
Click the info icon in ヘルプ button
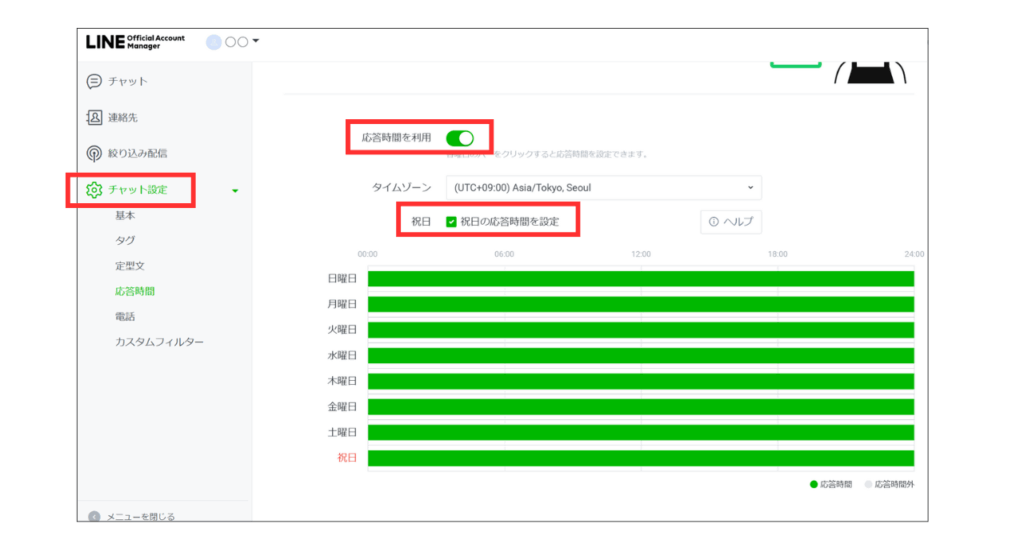(x=714, y=222)
